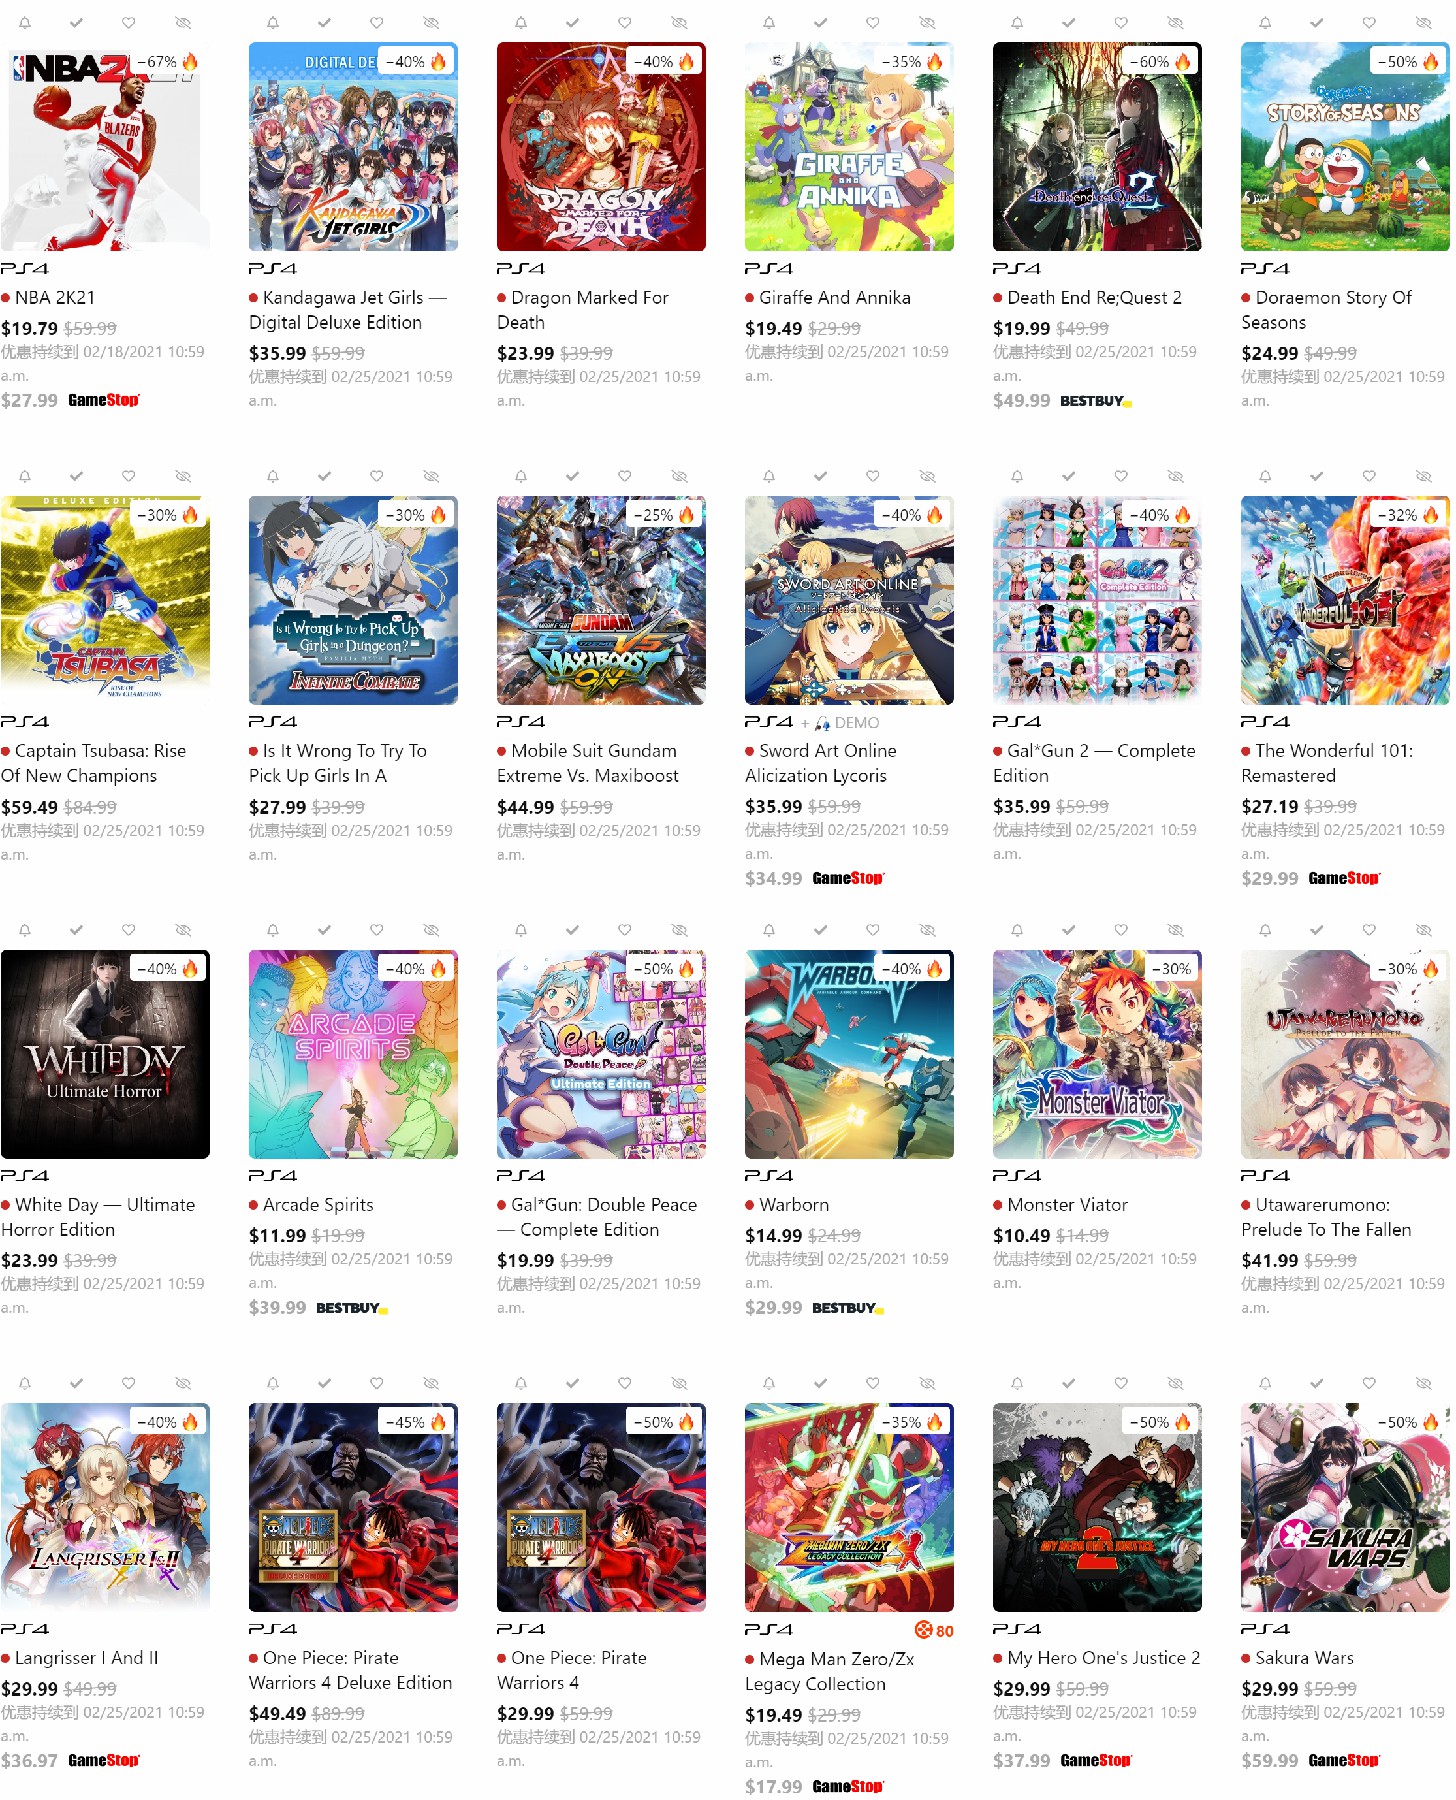Image resolution: width=1456 pixels, height=1800 pixels.
Task: Open the Langrisser I And II cover art
Action: tap(105, 1507)
